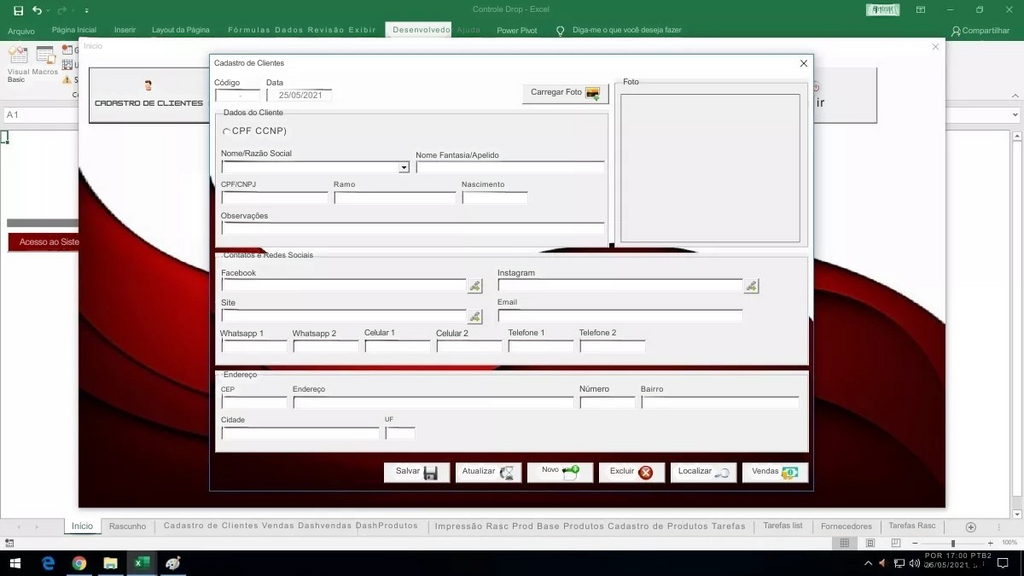
Task: Click the Novo record button
Action: coord(560,472)
